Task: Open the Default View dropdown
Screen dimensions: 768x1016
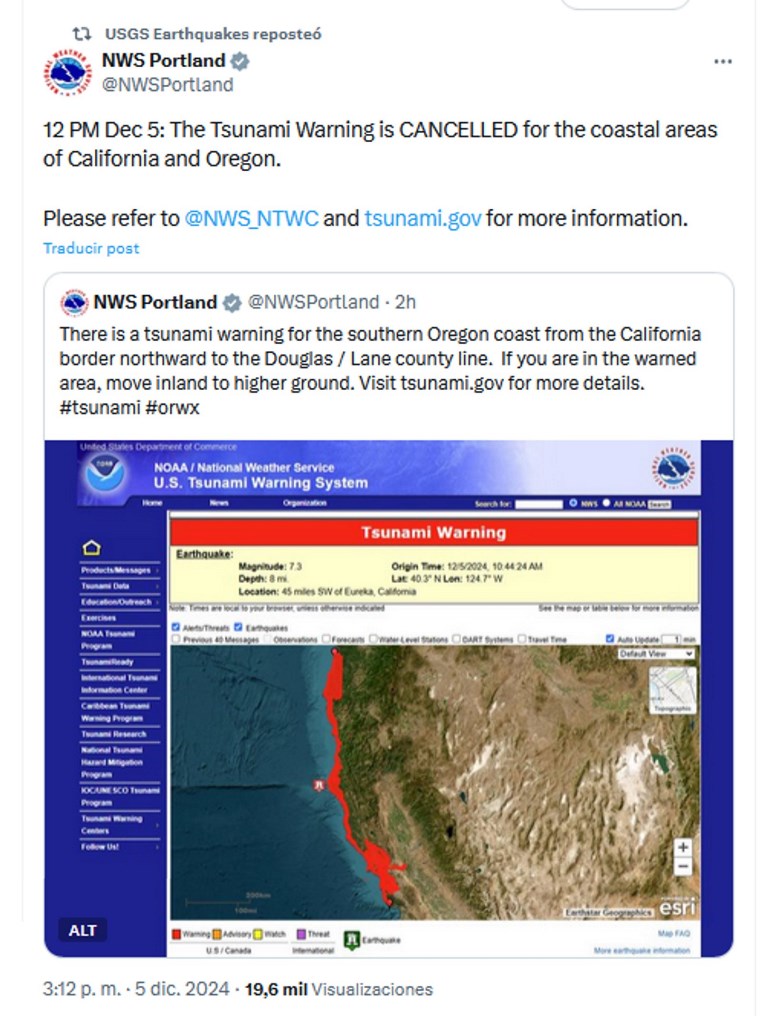Action: tap(656, 653)
